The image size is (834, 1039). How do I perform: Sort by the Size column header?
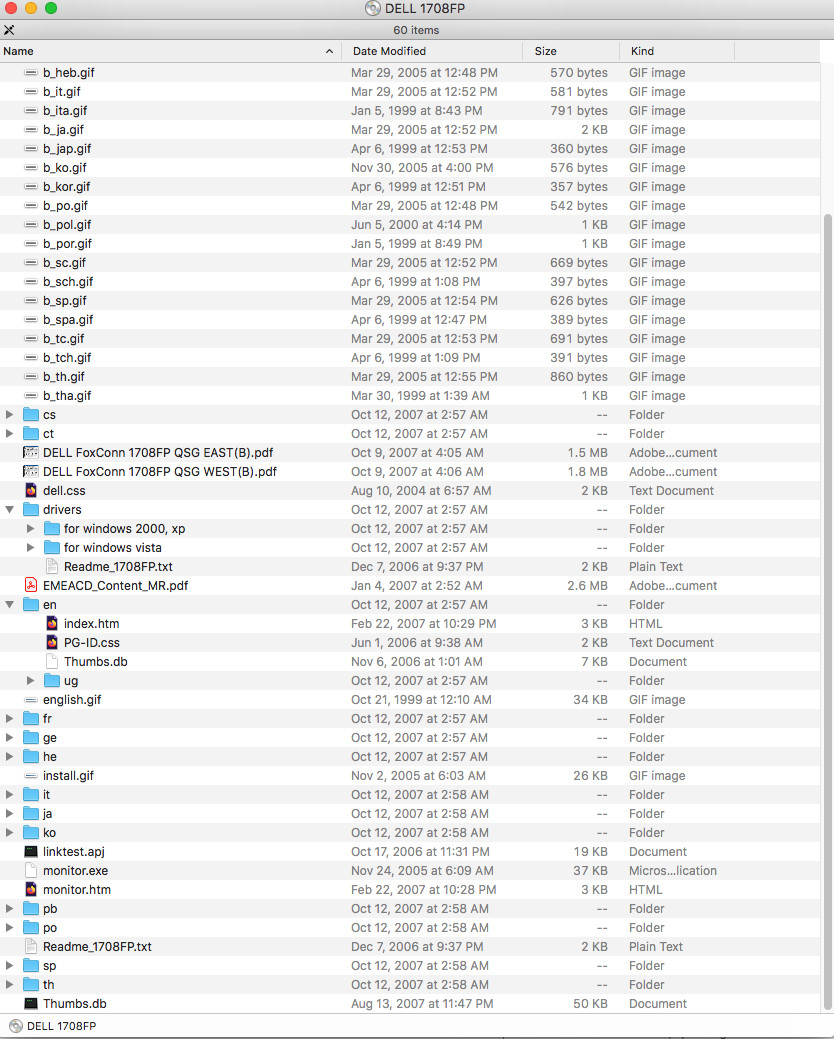[x=571, y=51]
